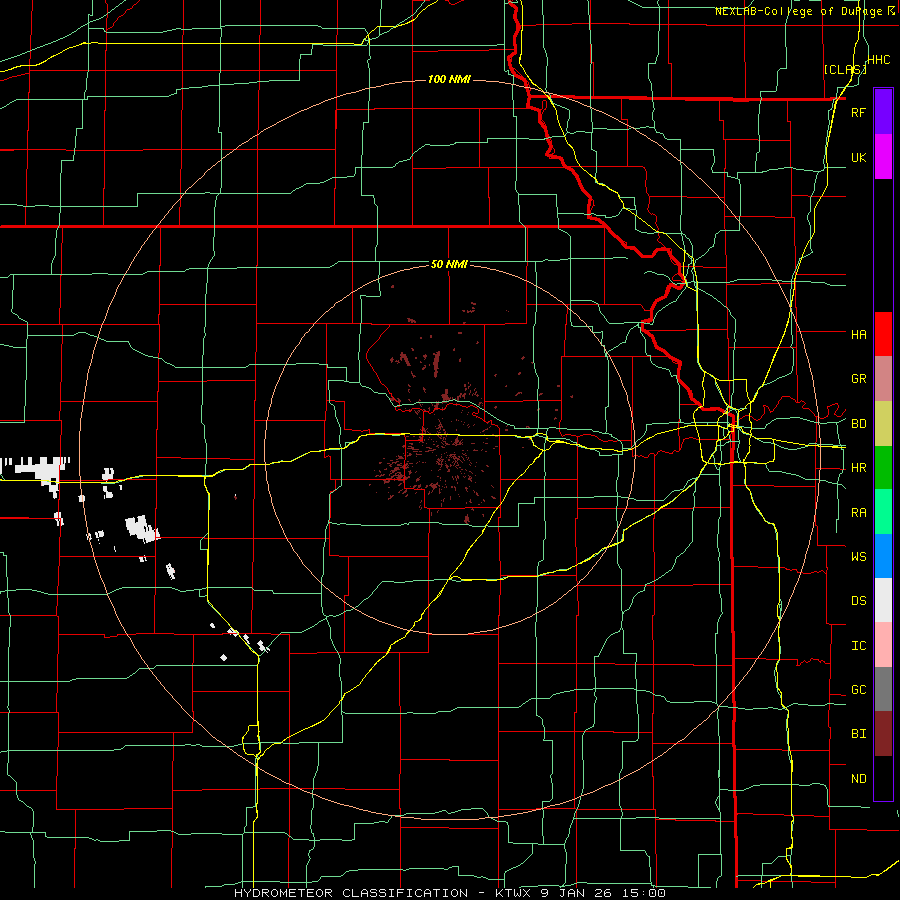Click the [CLAS] units label
This screenshot has width=900, height=900.
[845, 69]
